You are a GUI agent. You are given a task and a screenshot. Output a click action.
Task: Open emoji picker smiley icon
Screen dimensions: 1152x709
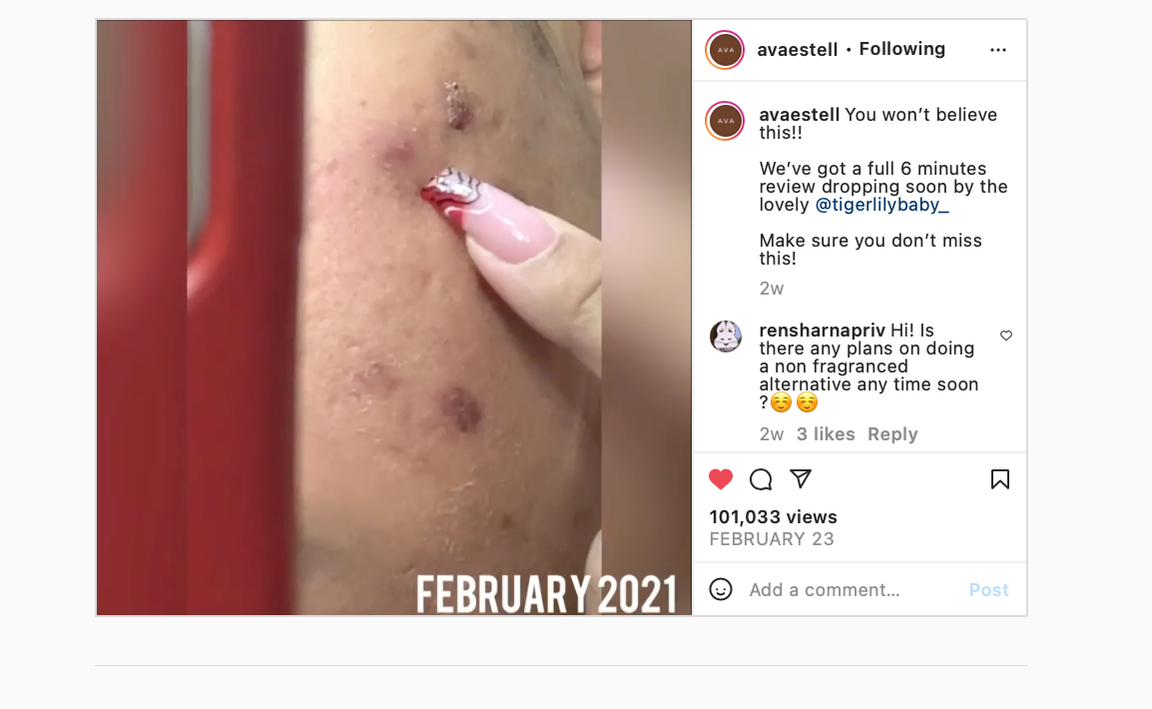pyautogui.click(x=721, y=589)
